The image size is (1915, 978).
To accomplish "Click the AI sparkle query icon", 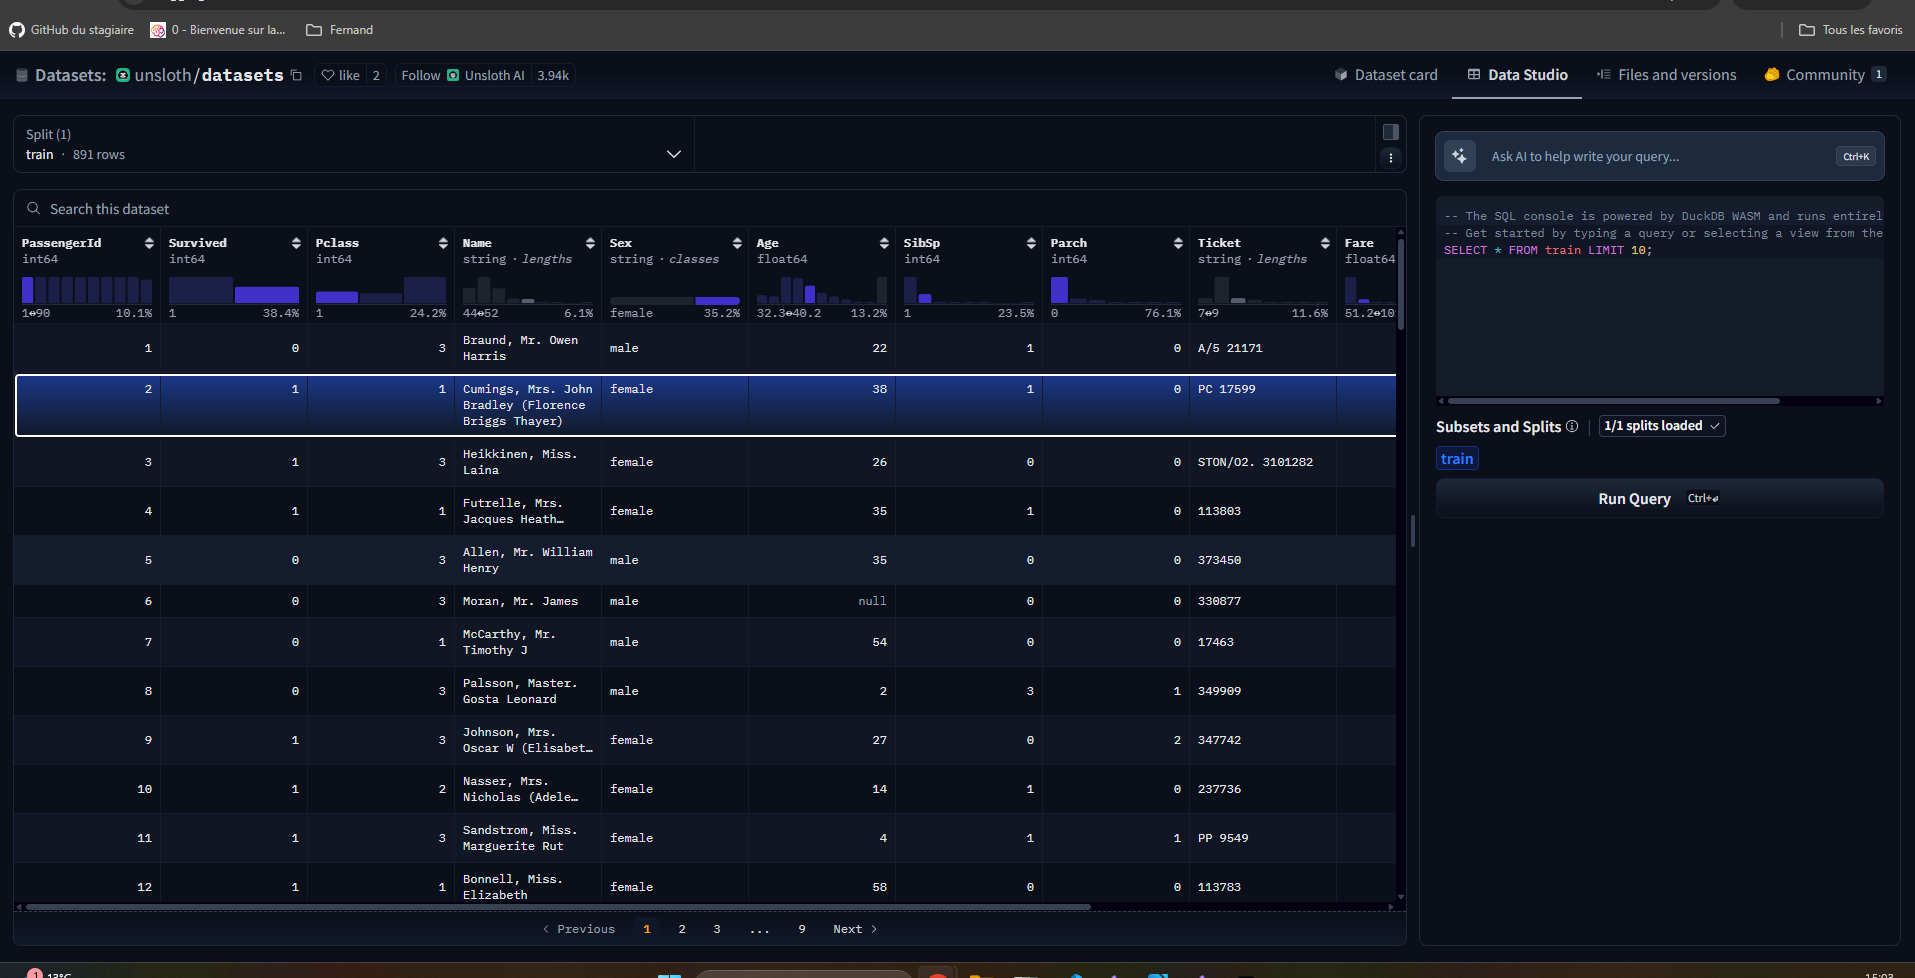I will (1459, 156).
